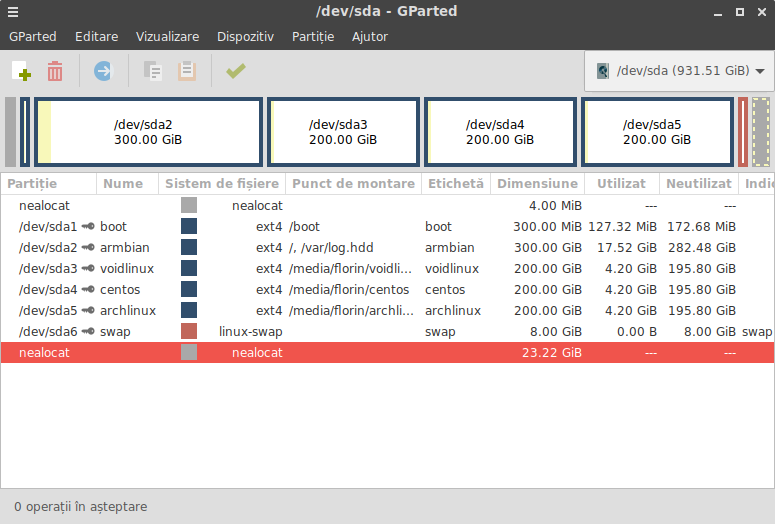Click the New partition toolbar icon
The image size is (775, 524).
click(x=21, y=71)
